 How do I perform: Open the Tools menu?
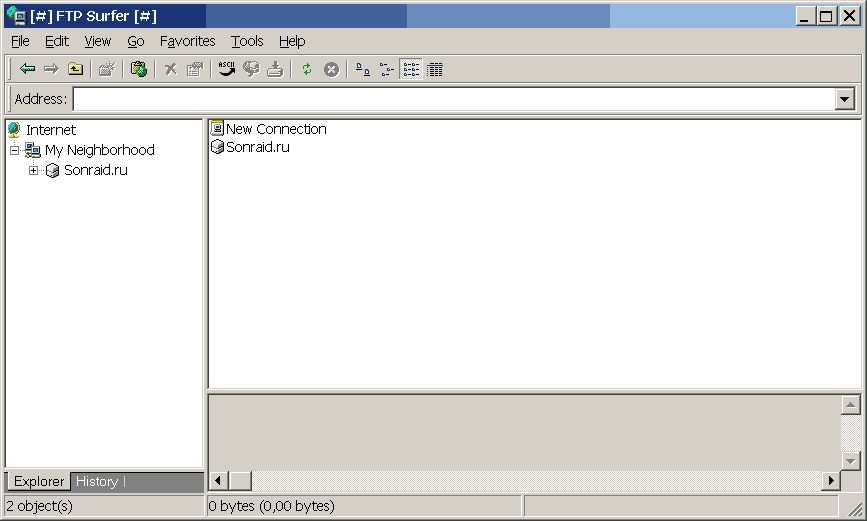[x=247, y=41]
